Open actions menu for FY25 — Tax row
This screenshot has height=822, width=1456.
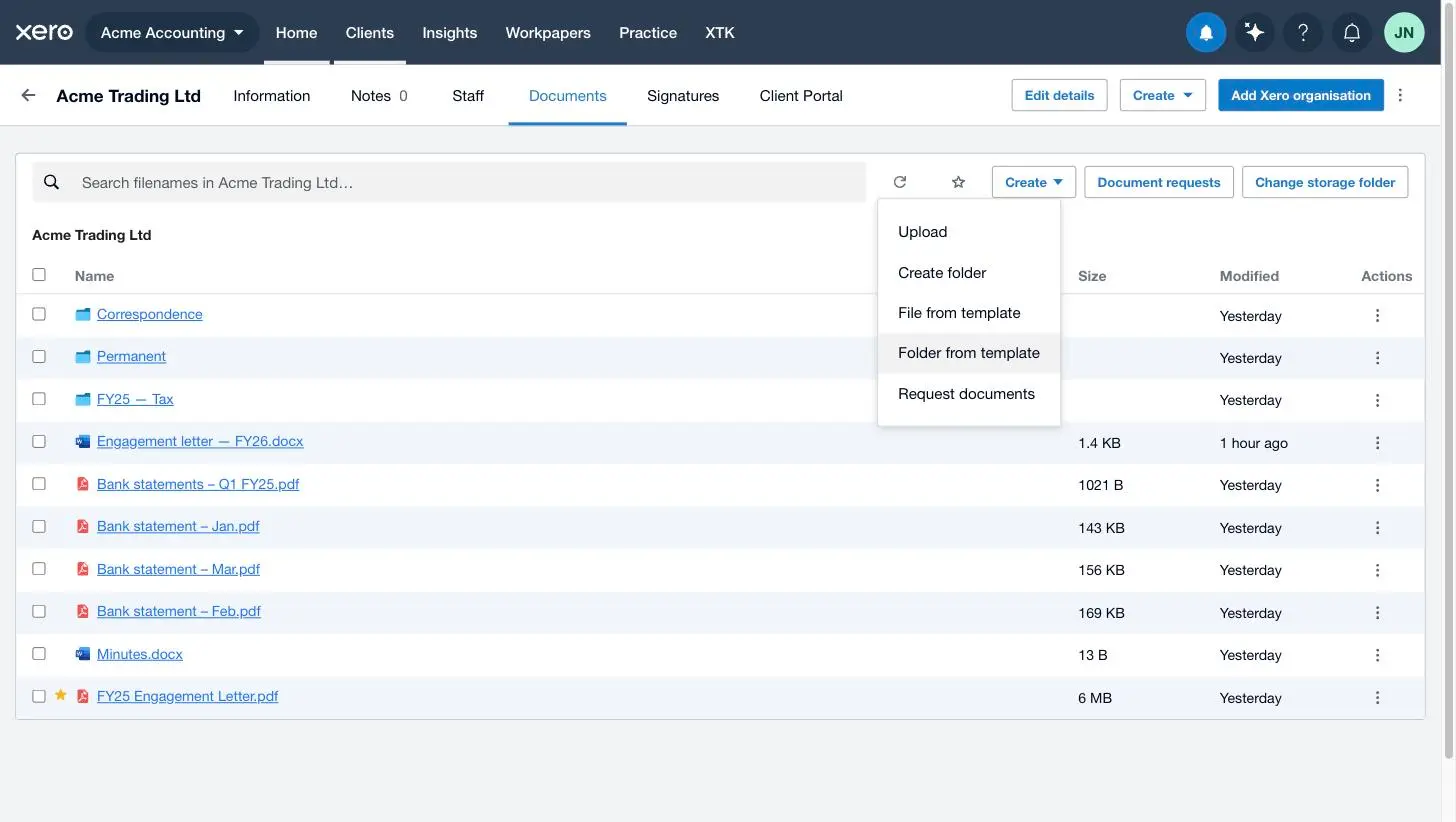pos(1377,400)
